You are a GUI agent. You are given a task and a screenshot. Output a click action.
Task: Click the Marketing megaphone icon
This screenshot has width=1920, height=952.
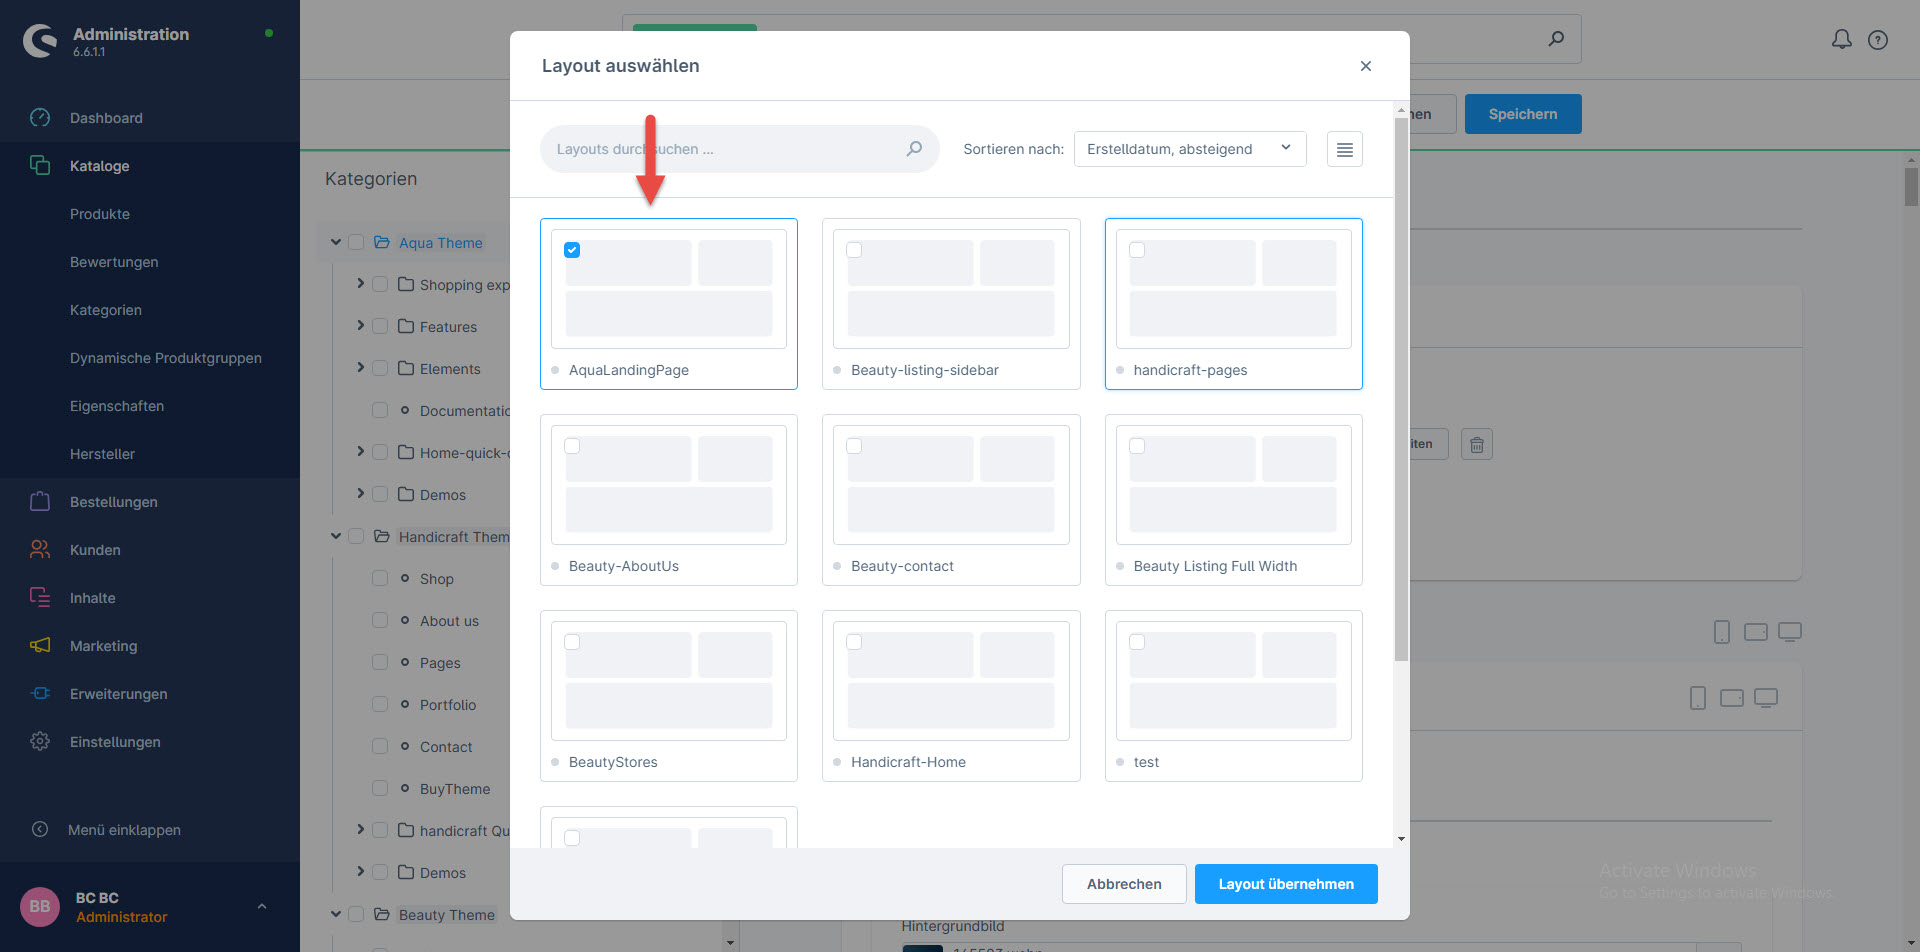tap(40, 646)
